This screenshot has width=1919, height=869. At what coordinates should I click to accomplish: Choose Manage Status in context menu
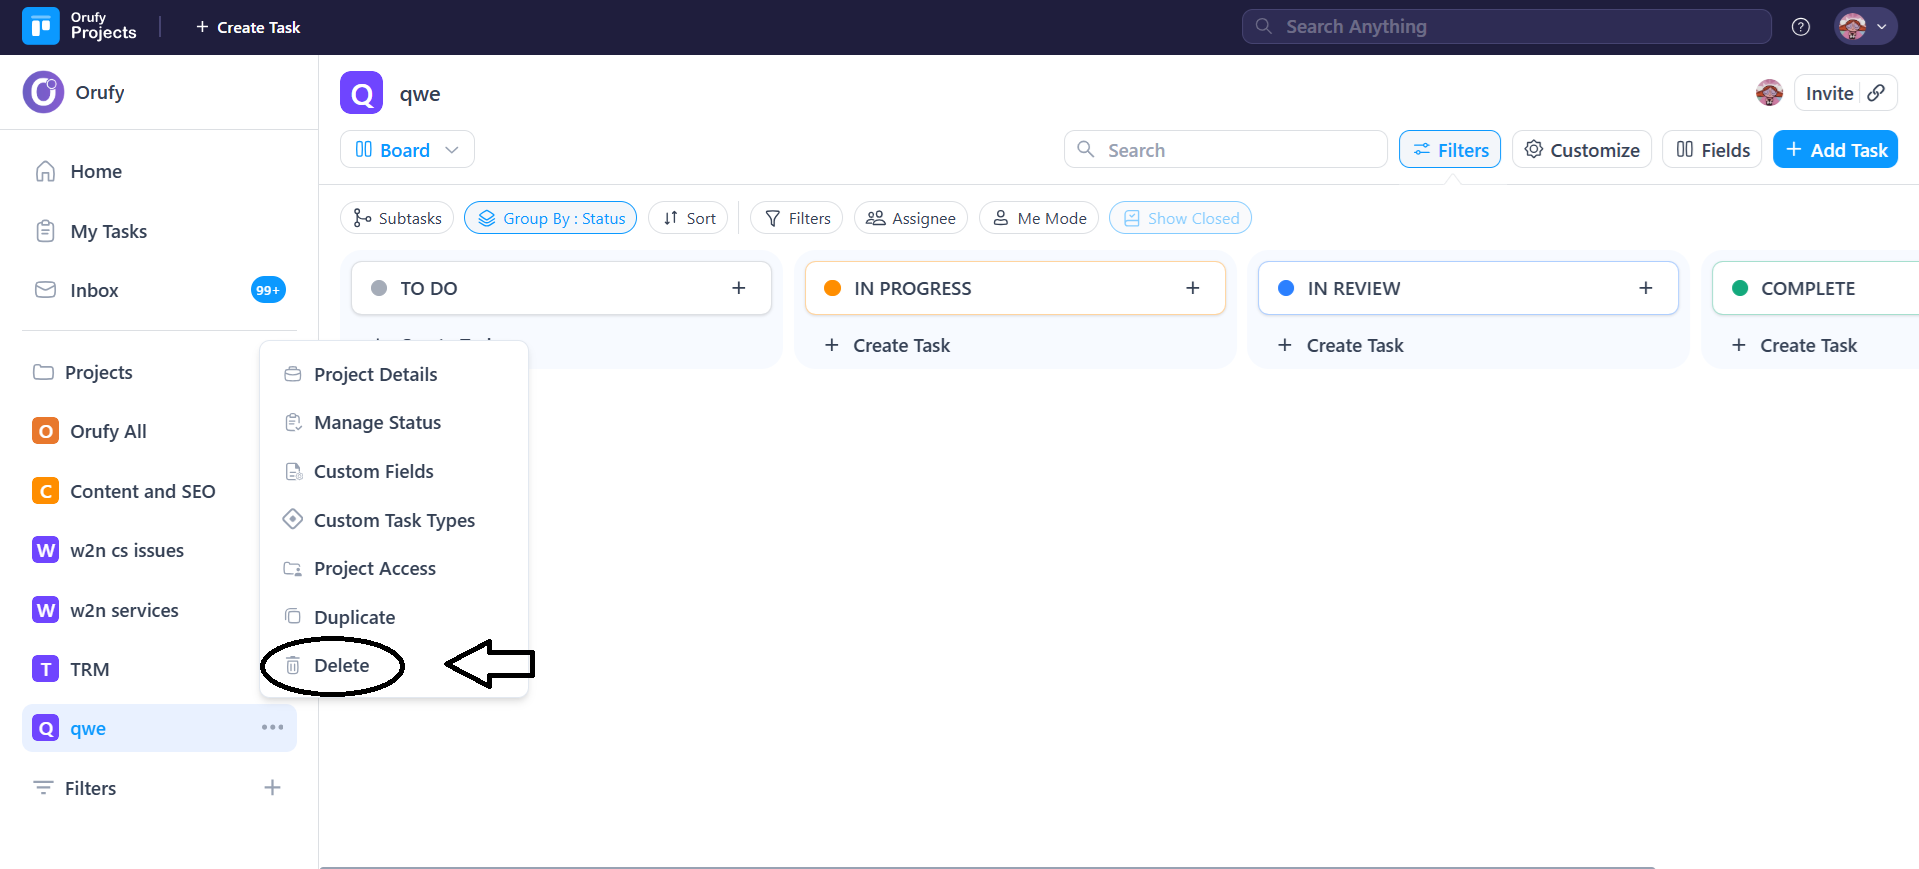point(377,423)
